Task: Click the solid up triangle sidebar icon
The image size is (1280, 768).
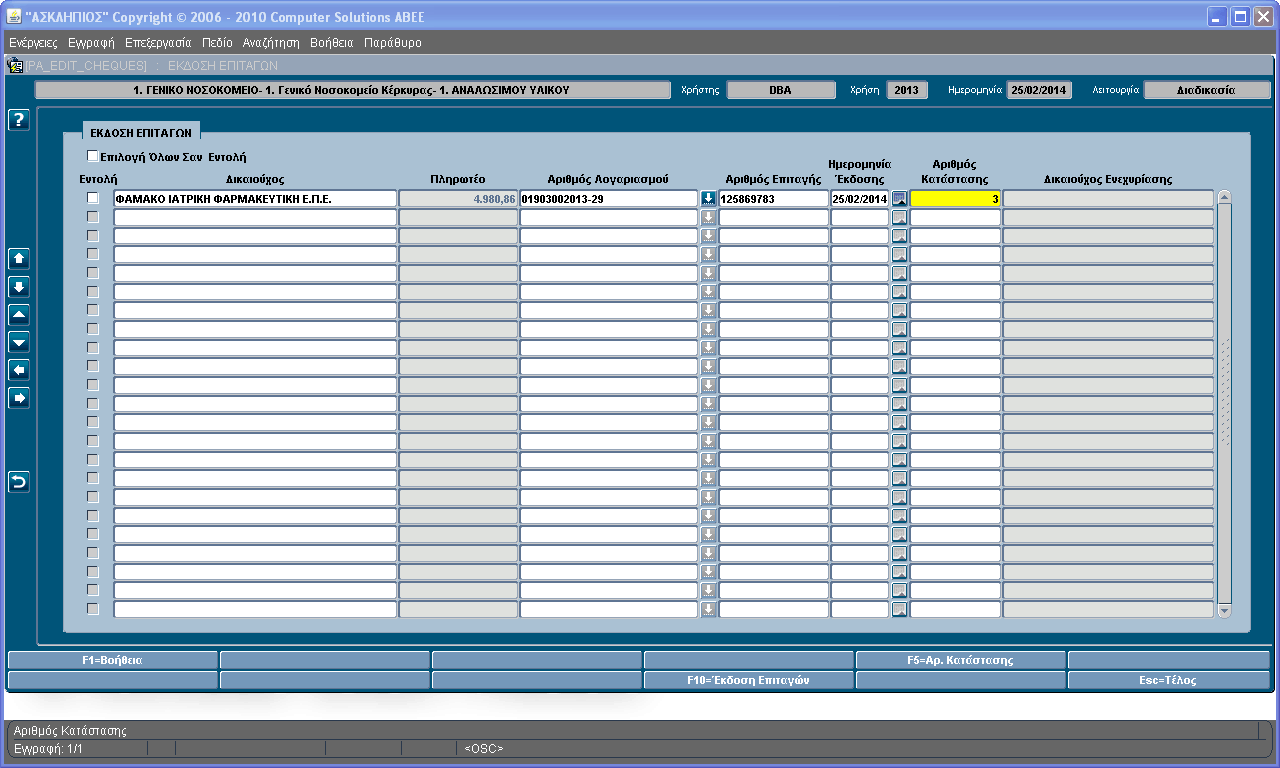Action: tap(19, 315)
